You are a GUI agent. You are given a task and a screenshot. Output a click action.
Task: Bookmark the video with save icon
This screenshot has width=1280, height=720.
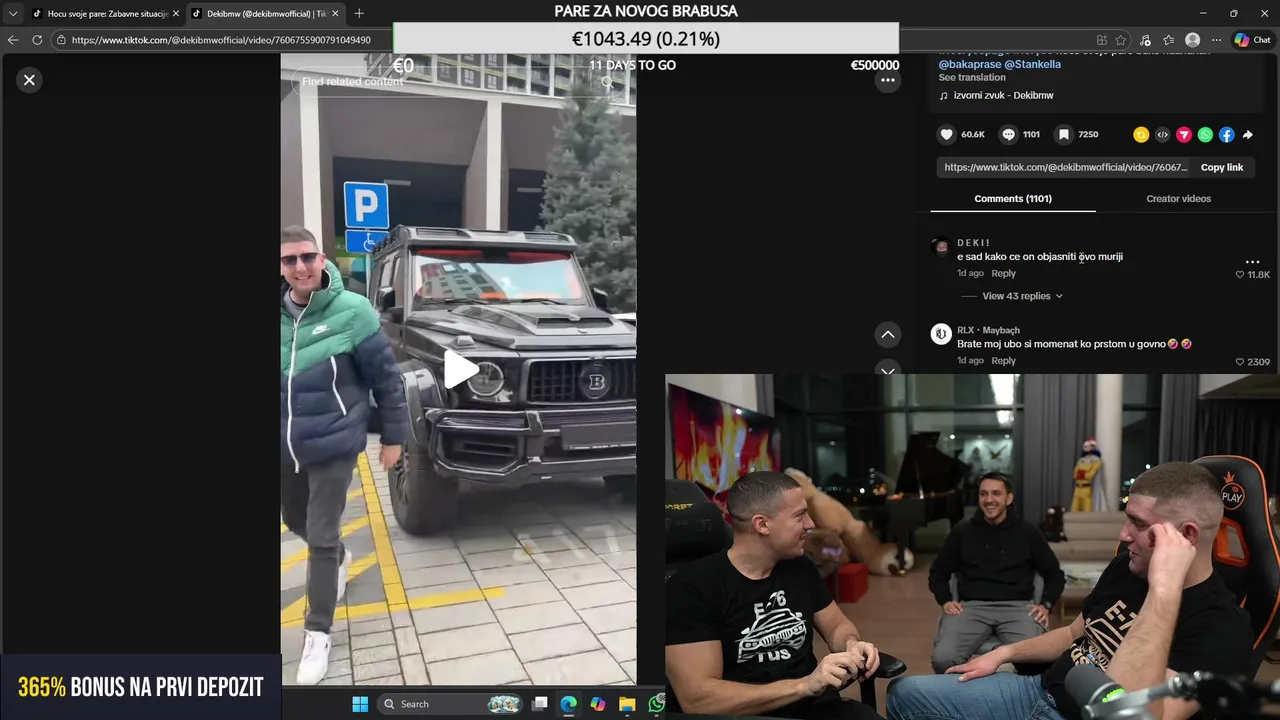click(x=1064, y=134)
